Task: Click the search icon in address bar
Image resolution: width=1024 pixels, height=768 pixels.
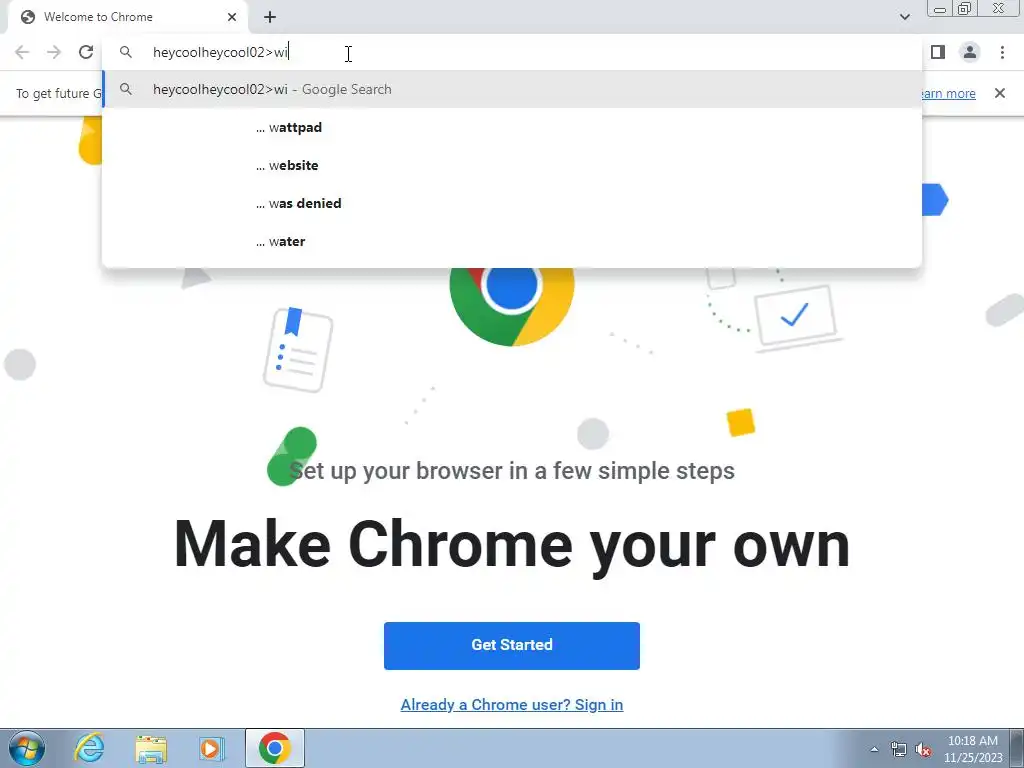Action: pyautogui.click(x=126, y=52)
